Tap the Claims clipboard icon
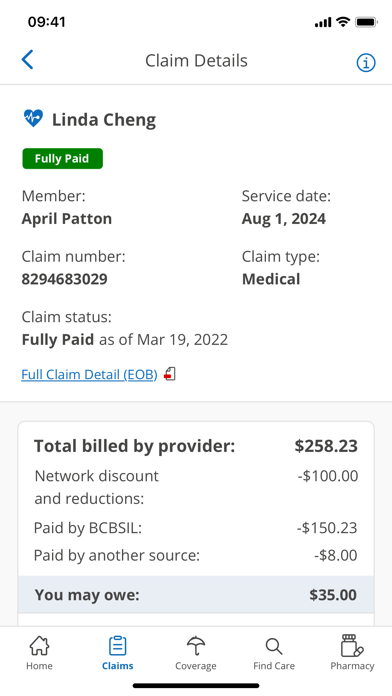Viewport: 392px width, 696px height. pos(118,645)
